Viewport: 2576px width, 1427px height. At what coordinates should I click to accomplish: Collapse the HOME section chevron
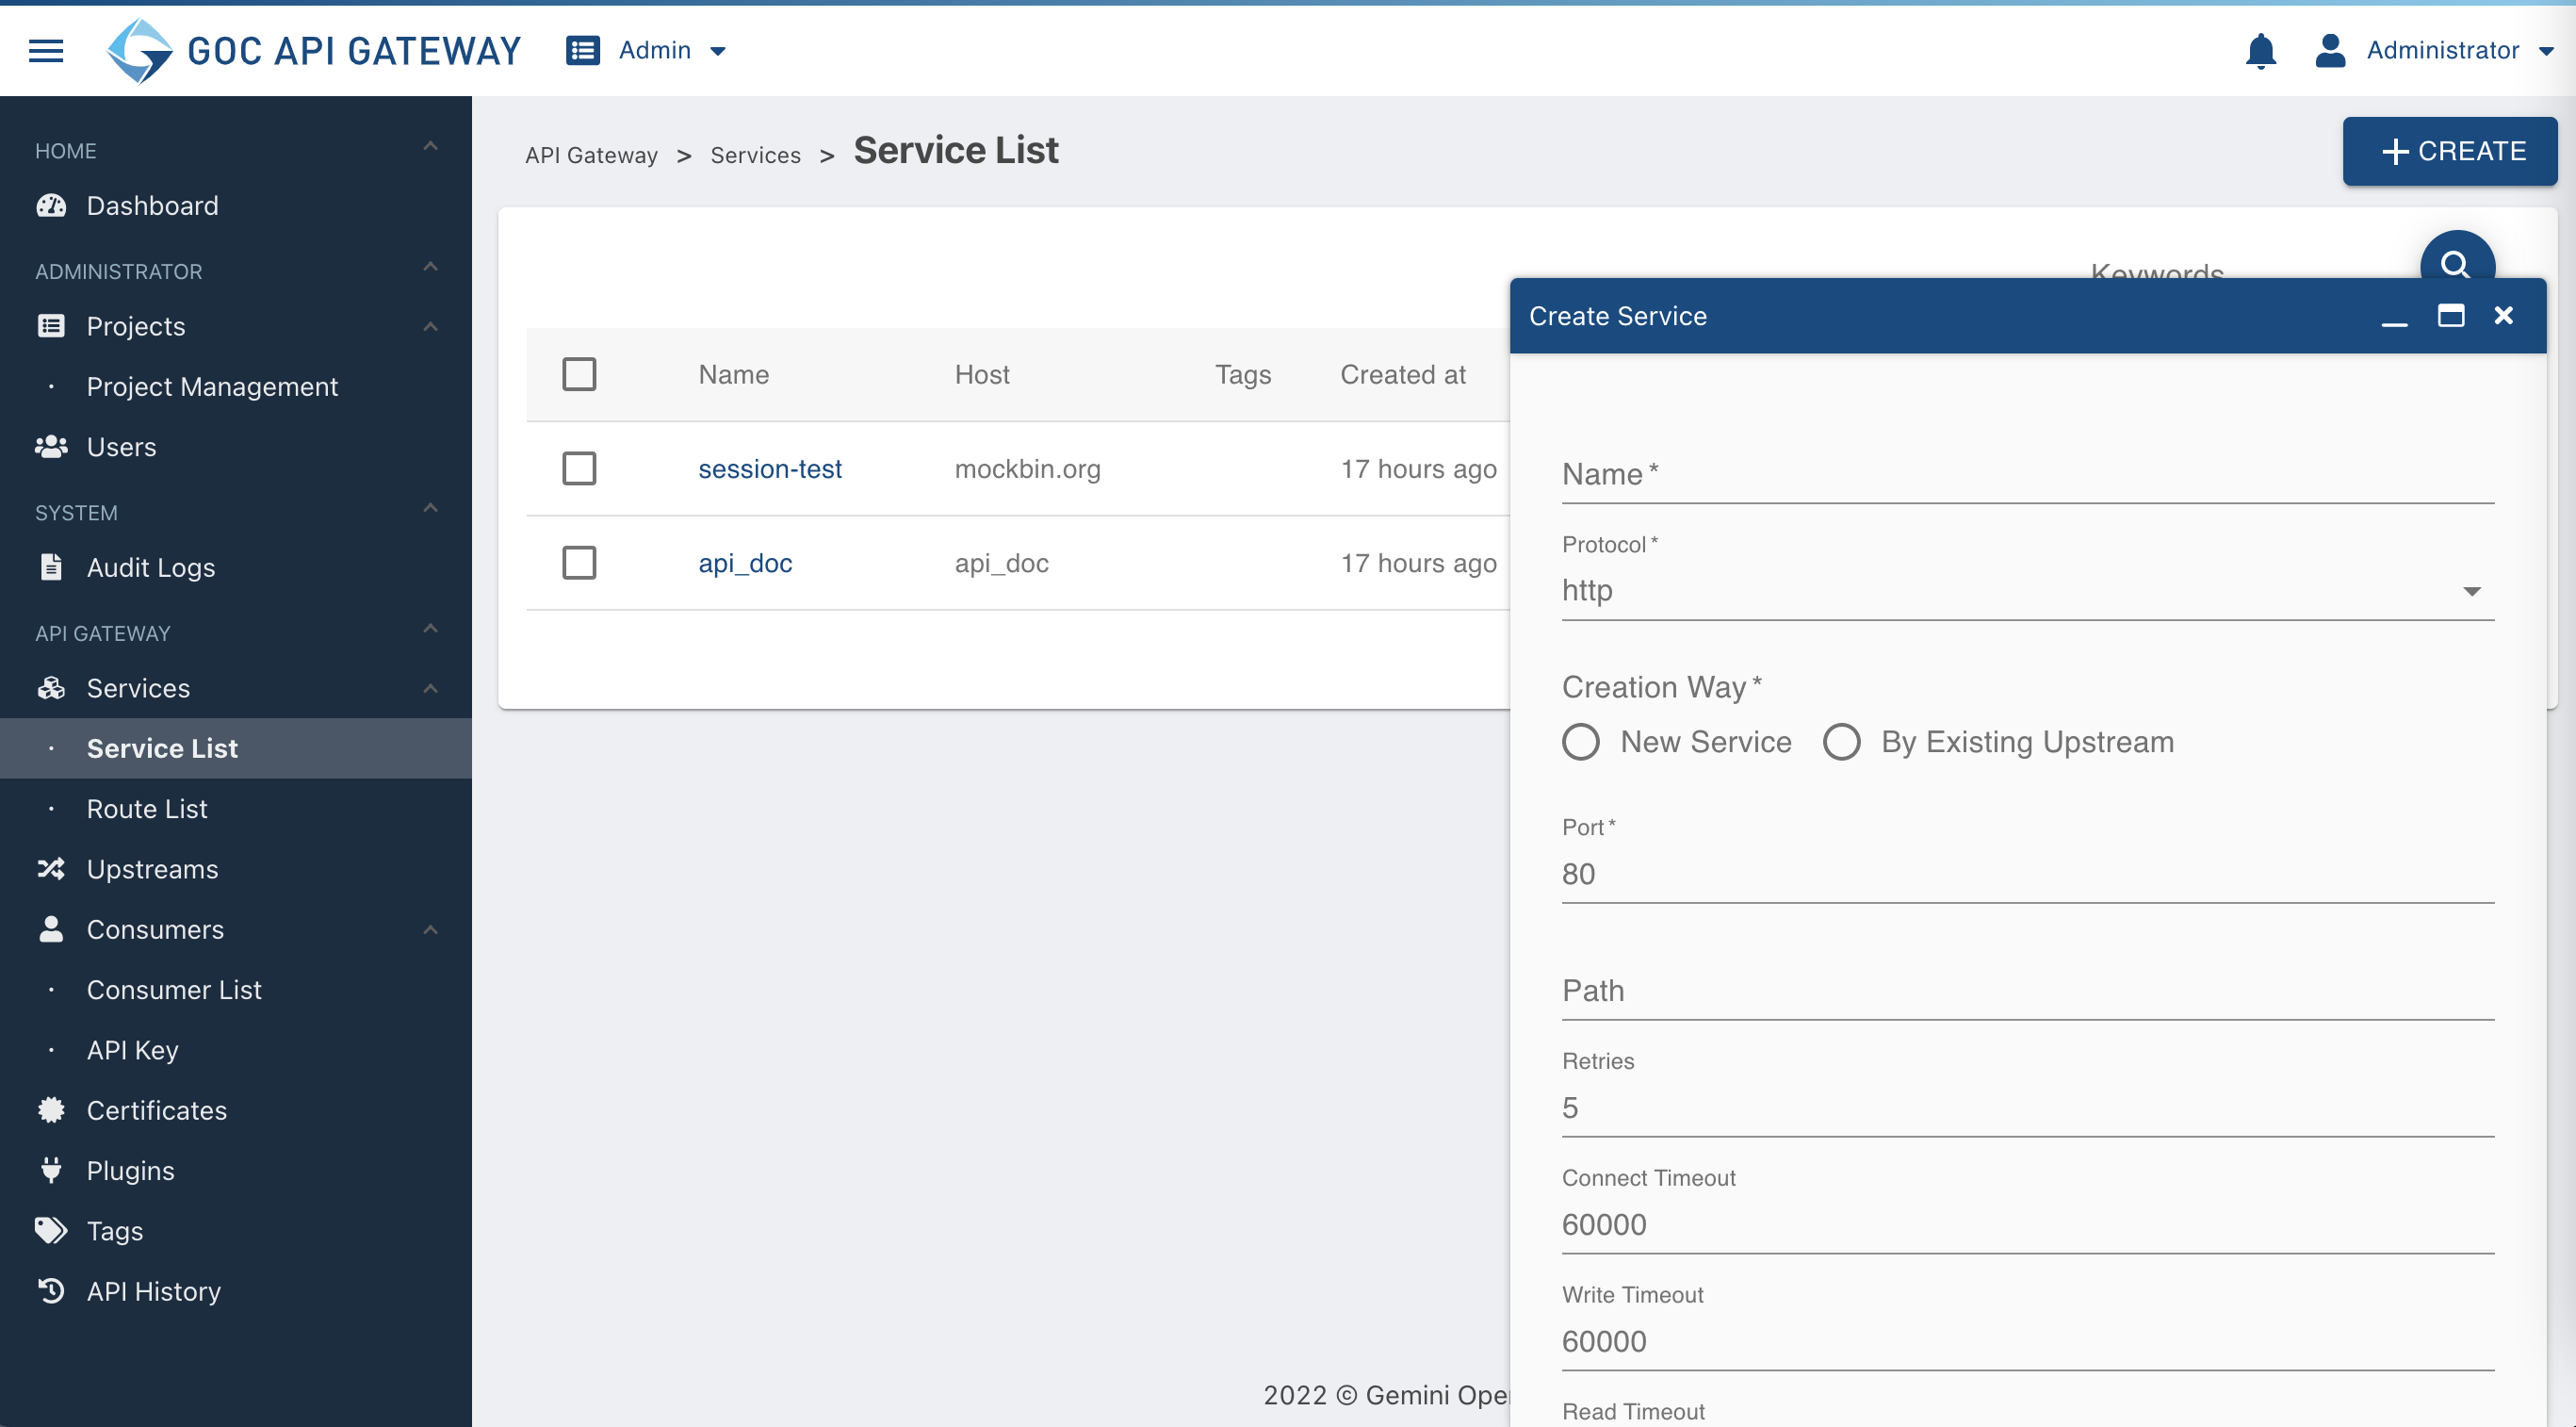(430, 147)
